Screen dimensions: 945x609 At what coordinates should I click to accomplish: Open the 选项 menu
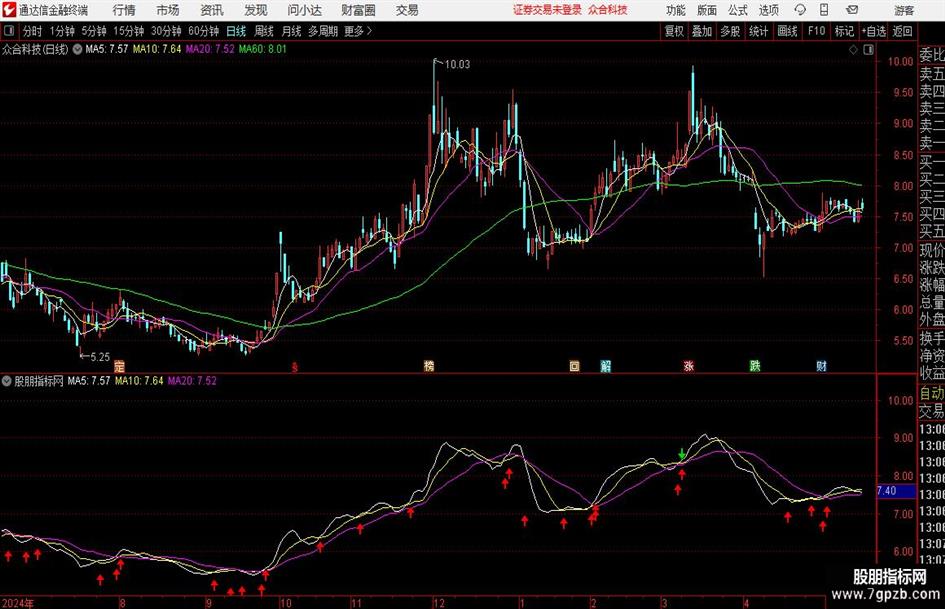pos(768,10)
